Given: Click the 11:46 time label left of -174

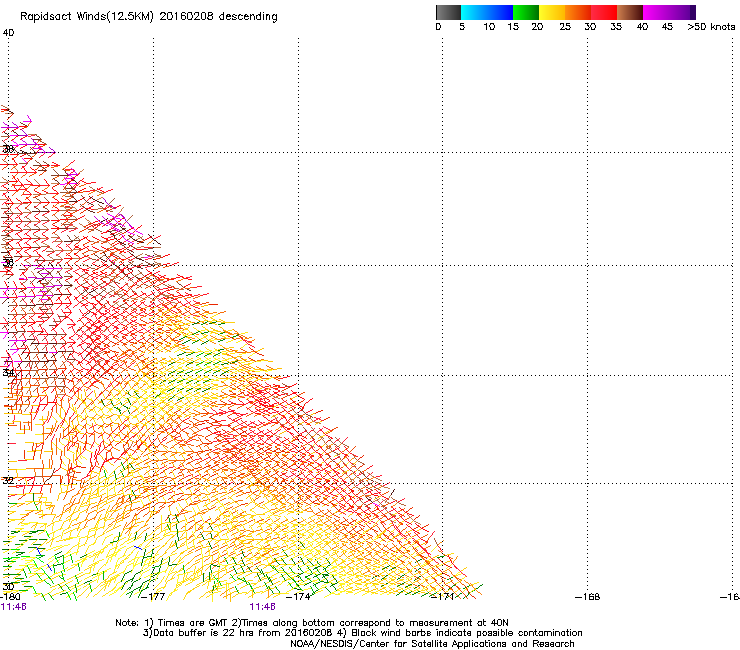Looking at the screenshot, I should pyautogui.click(x=262, y=607).
